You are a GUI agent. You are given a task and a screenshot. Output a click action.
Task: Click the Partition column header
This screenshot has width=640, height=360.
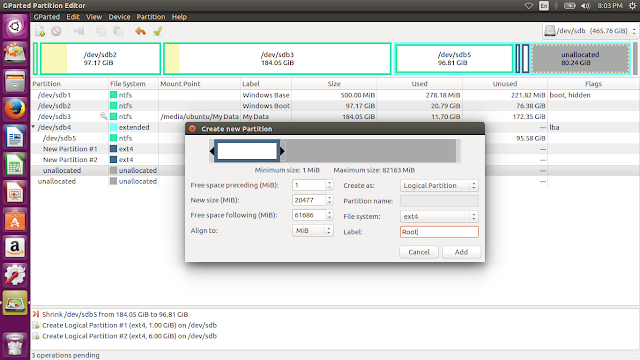[x=69, y=84]
